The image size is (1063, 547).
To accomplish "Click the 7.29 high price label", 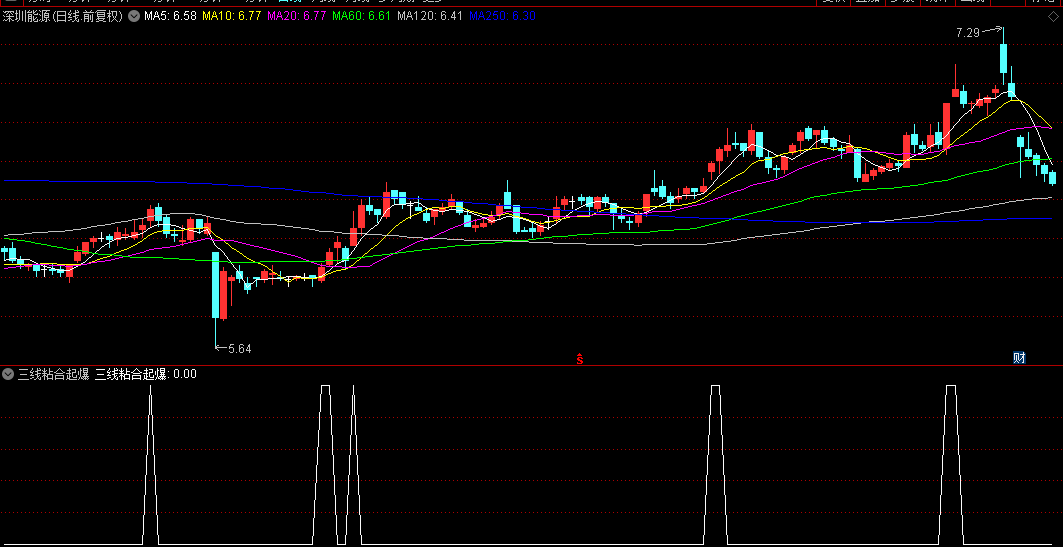I will coord(968,32).
